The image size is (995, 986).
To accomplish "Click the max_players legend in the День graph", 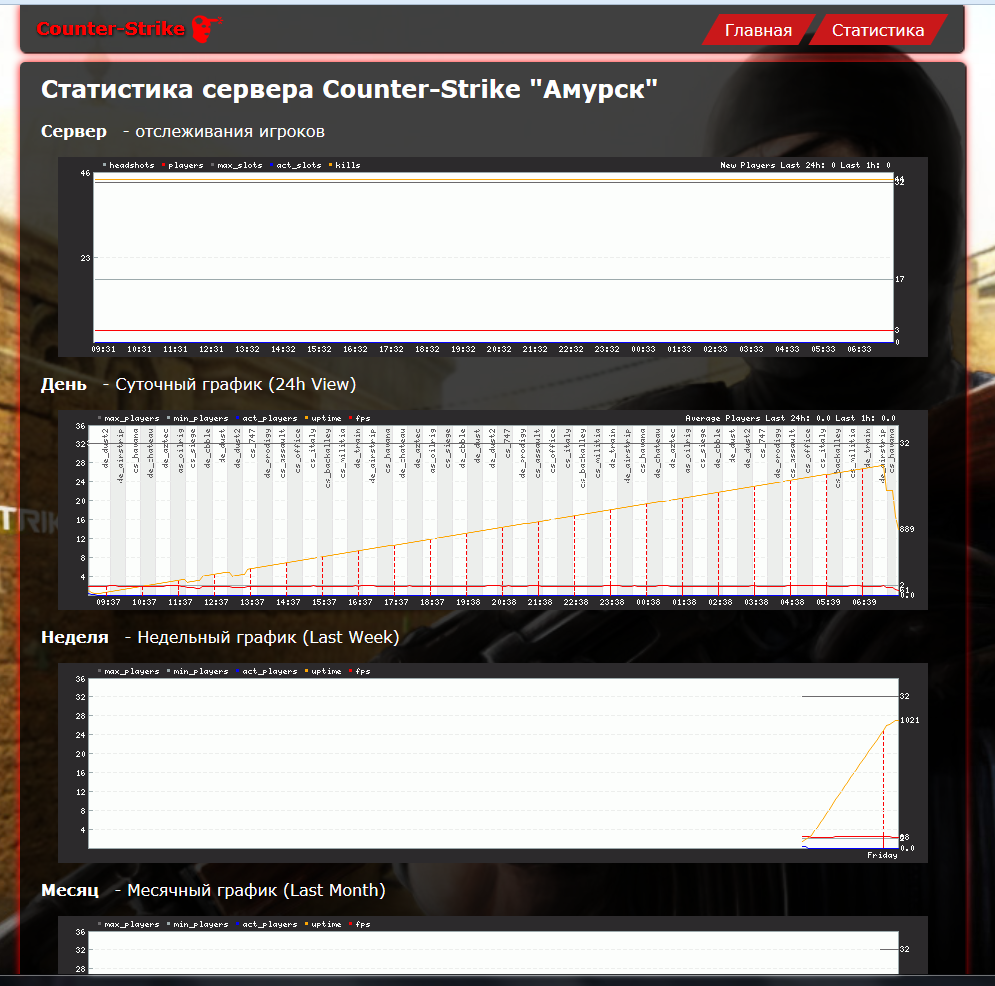I will coord(131,418).
